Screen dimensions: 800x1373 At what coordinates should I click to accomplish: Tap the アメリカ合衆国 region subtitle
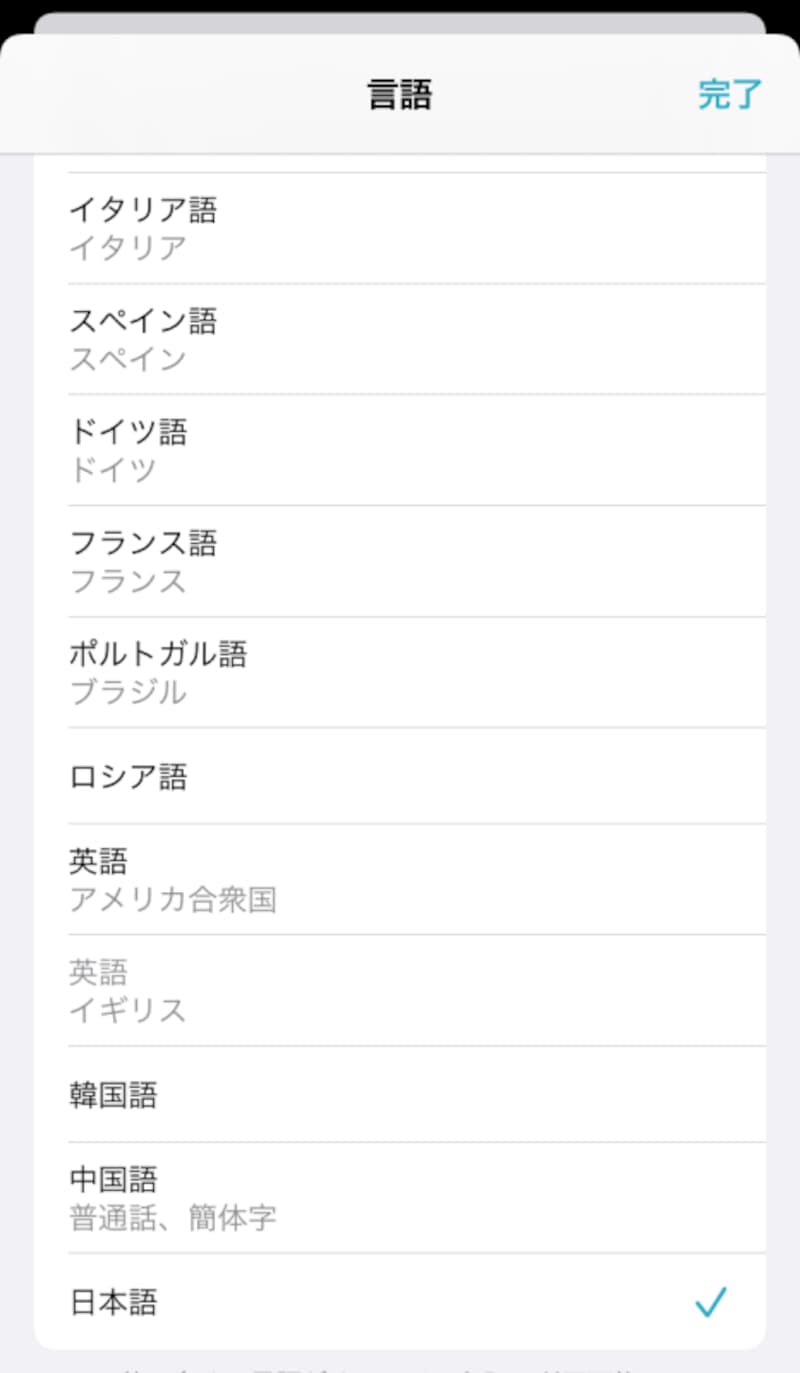172,900
